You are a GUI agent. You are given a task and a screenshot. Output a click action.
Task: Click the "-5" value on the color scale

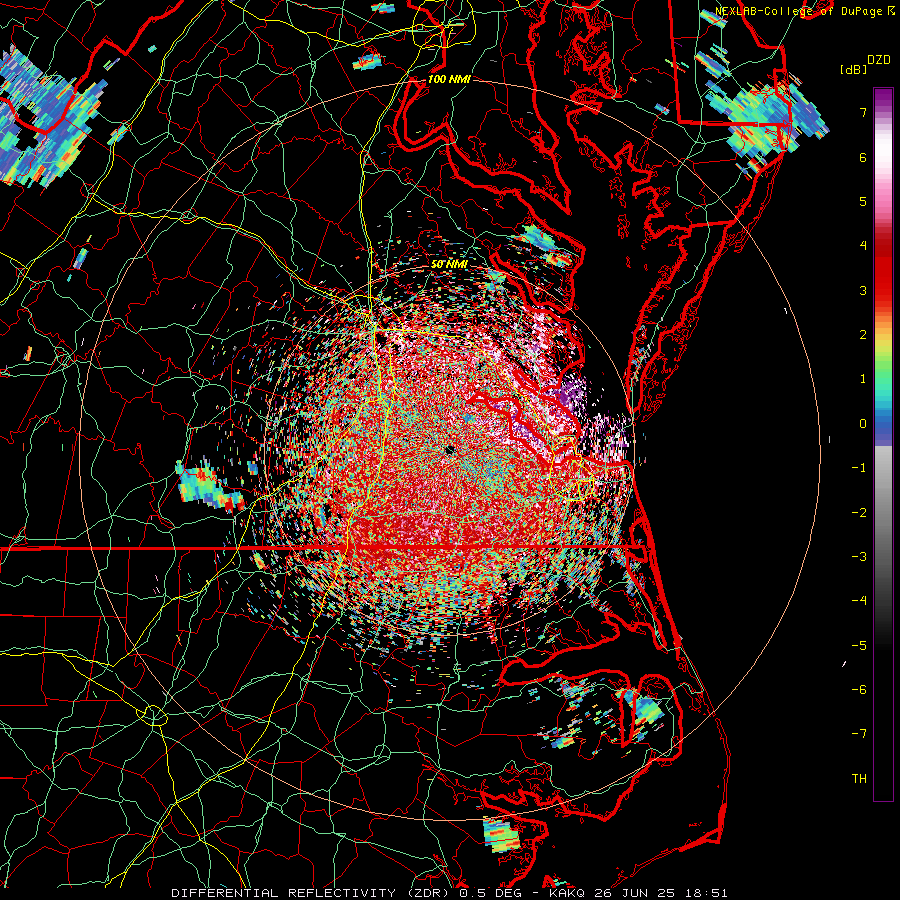859,646
